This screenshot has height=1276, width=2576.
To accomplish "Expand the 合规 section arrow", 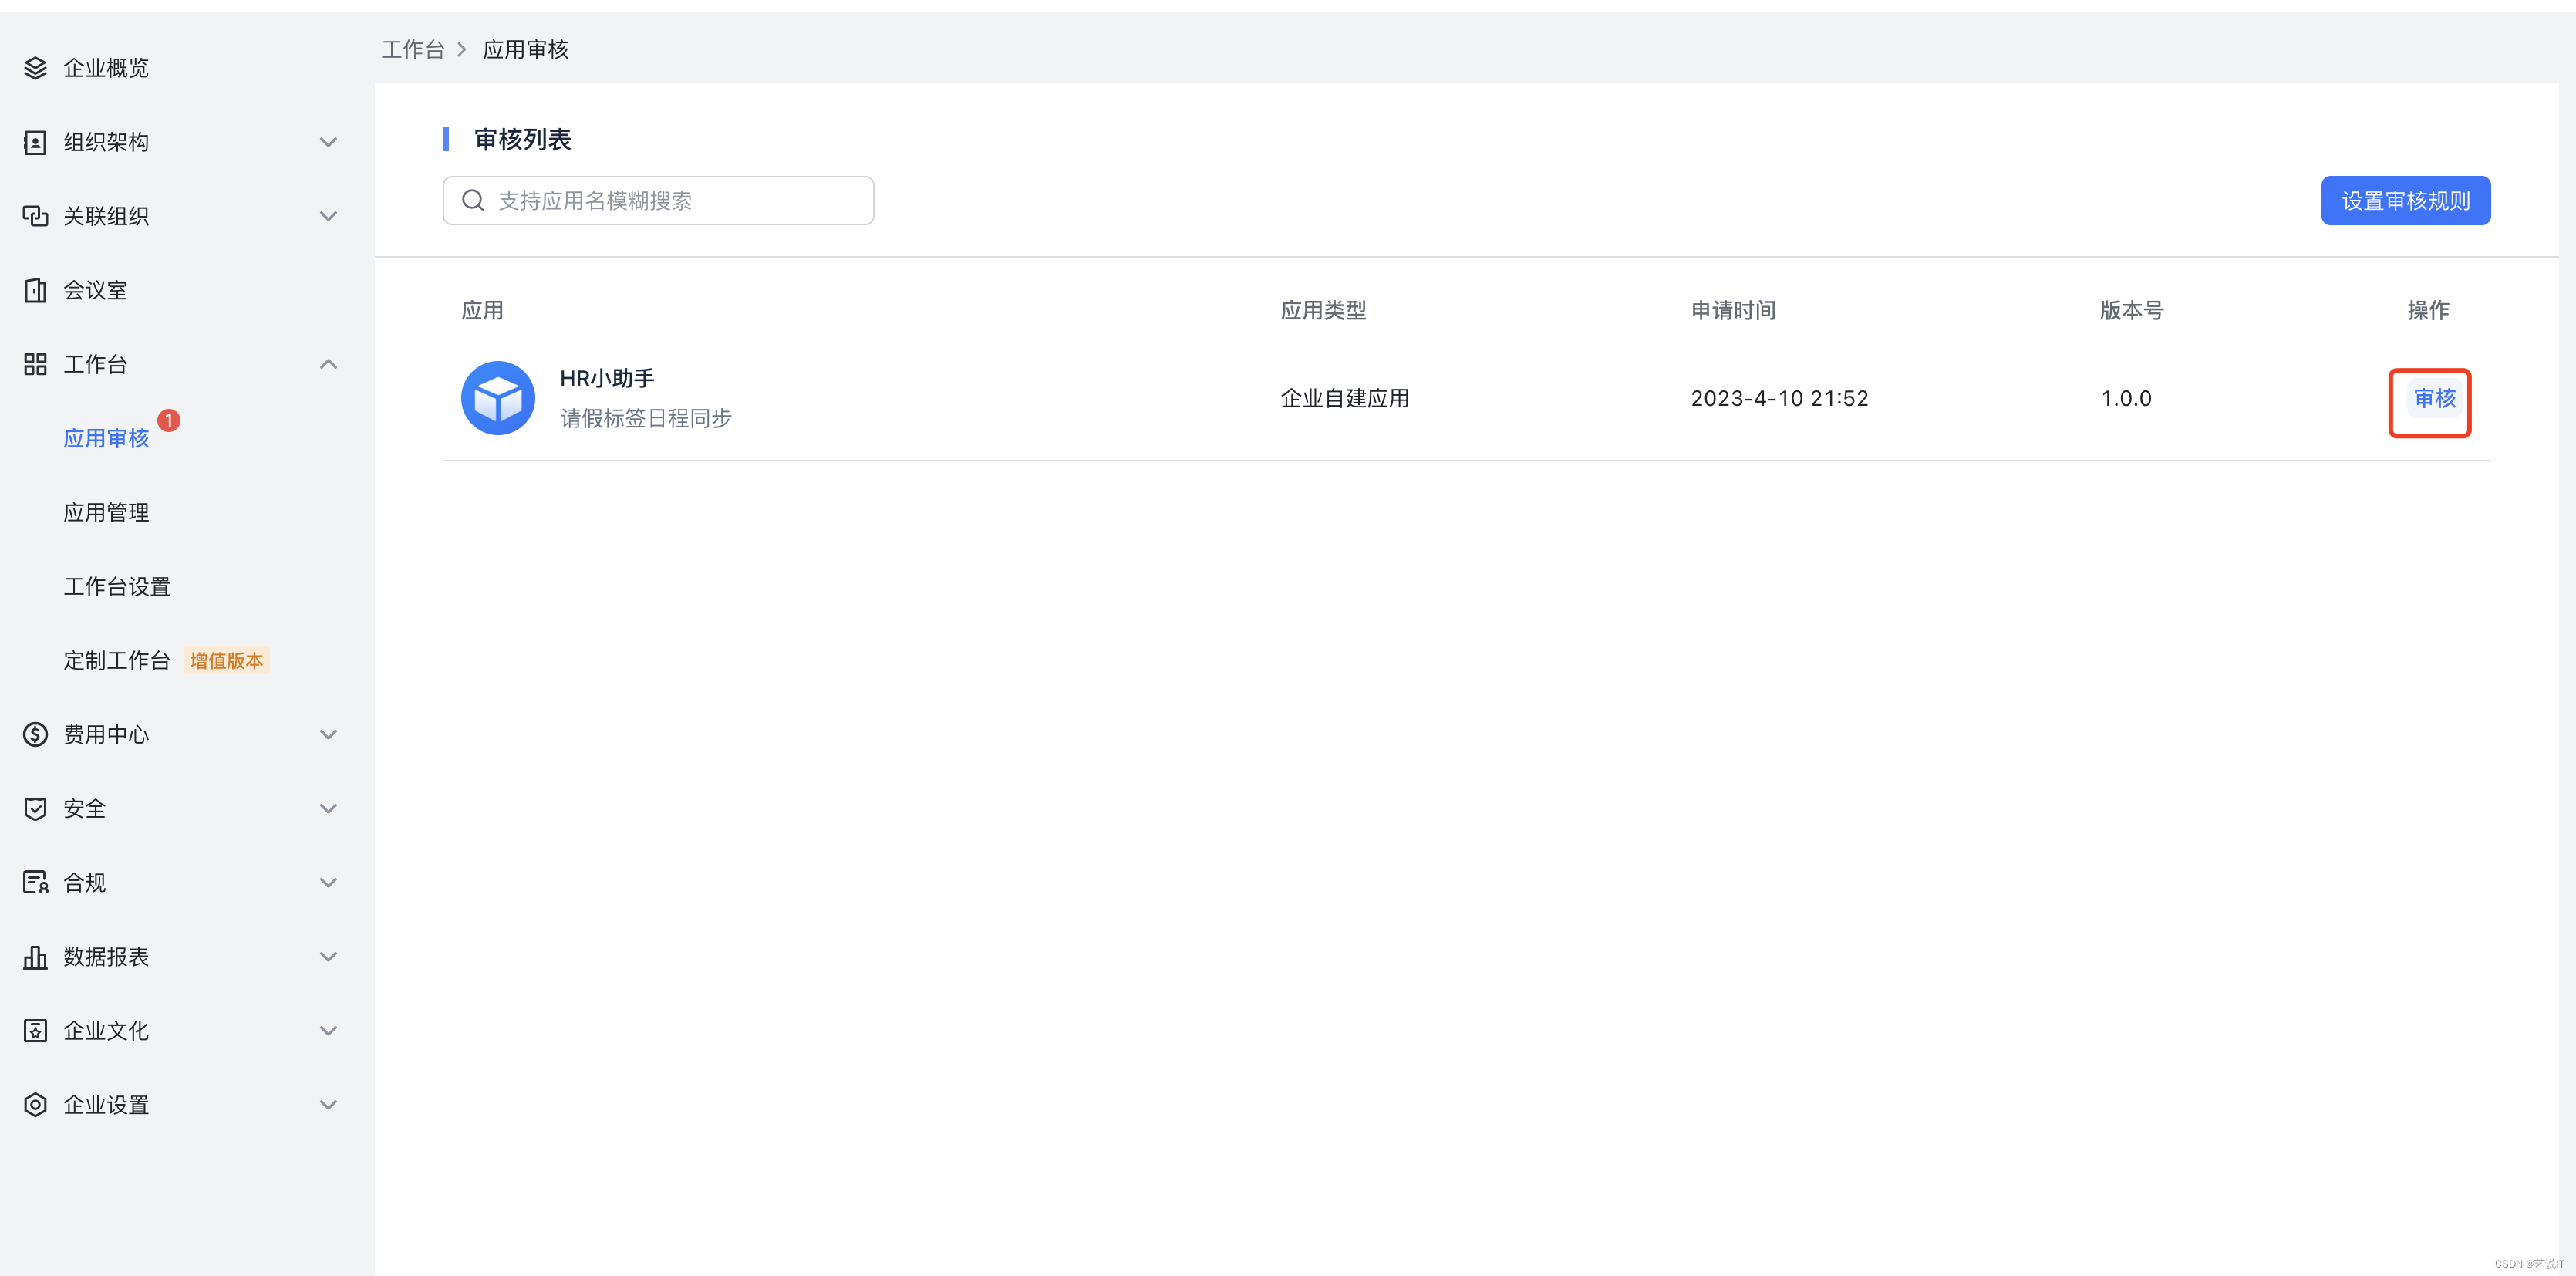I will click(328, 882).
